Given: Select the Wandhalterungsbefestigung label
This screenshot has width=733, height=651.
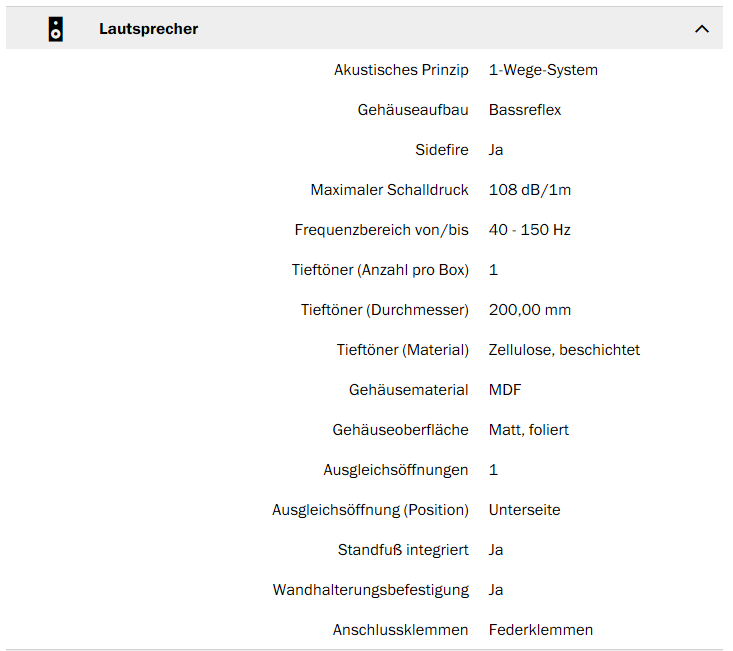Looking at the screenshot, I should (x=371, y=590).
